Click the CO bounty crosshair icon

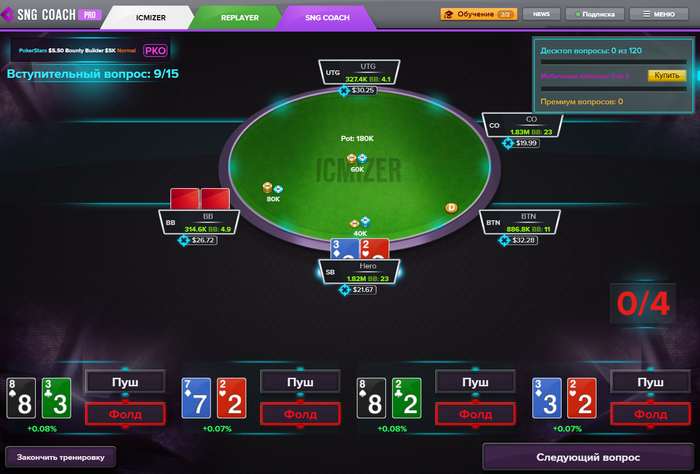pos(508,143)
